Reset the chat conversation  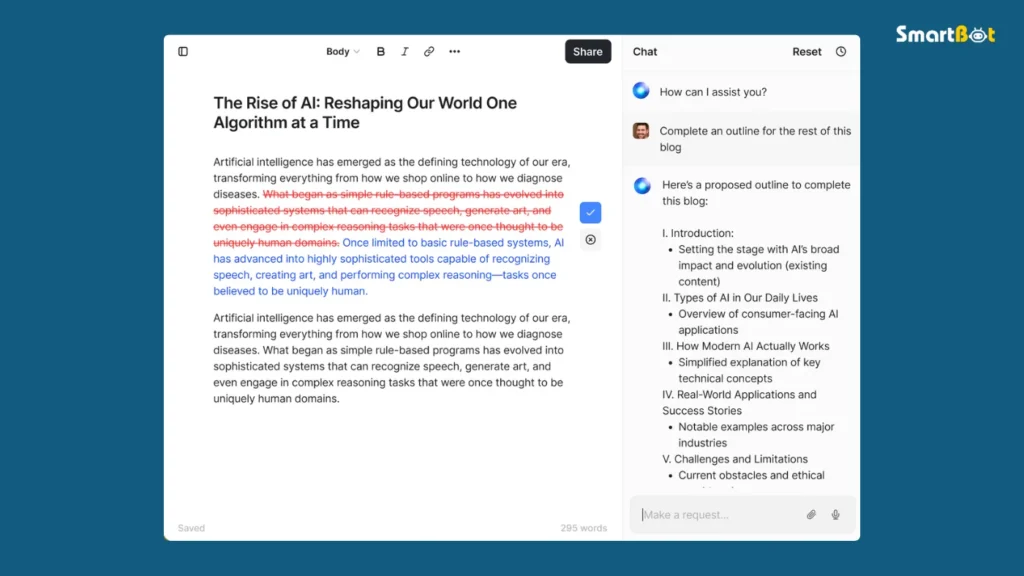pos(806,52)
